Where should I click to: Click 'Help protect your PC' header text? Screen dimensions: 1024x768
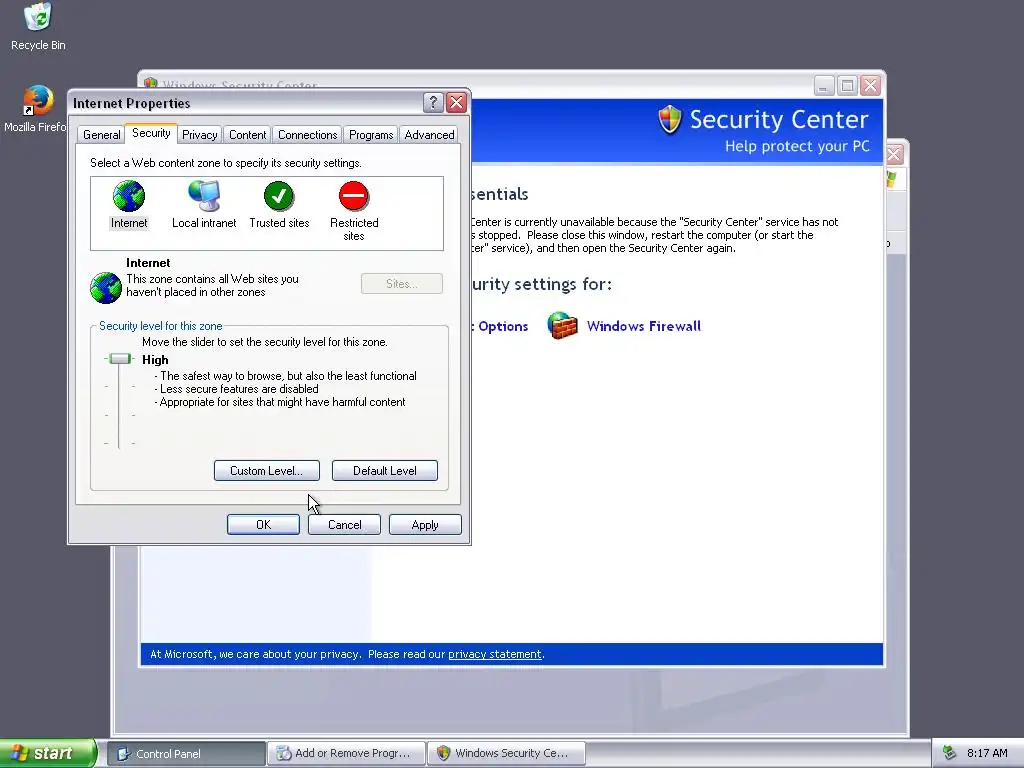pos(797,146)
